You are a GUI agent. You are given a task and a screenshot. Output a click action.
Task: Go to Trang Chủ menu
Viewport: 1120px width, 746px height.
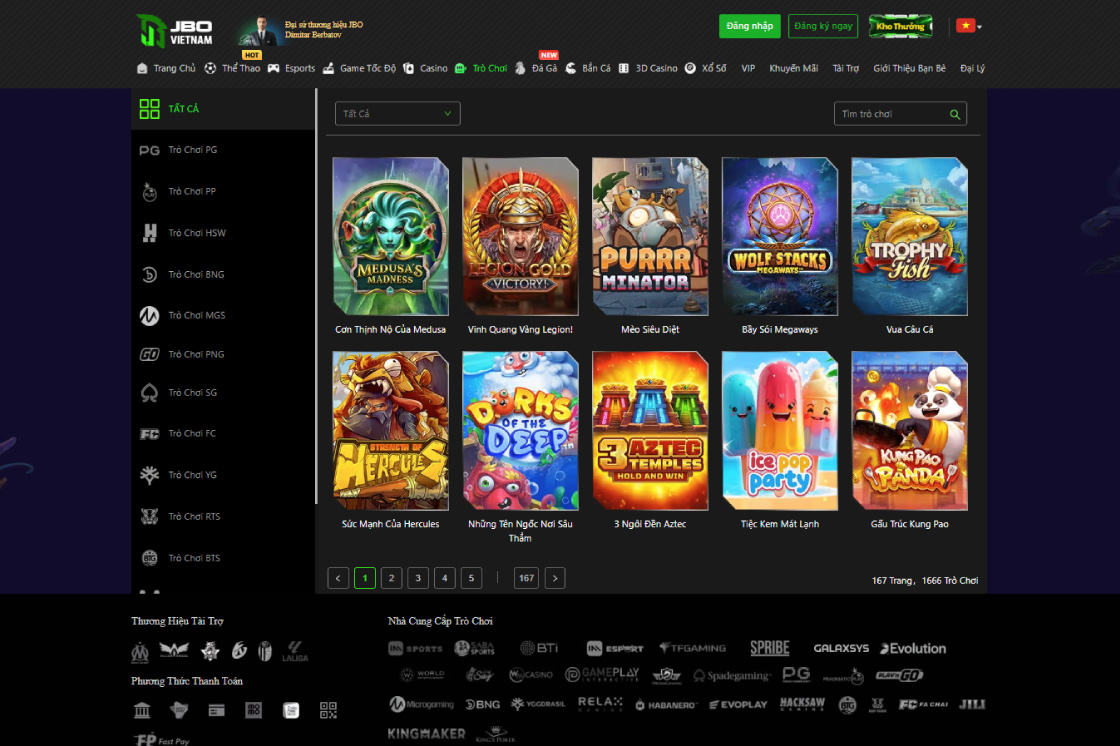point(166,68)
